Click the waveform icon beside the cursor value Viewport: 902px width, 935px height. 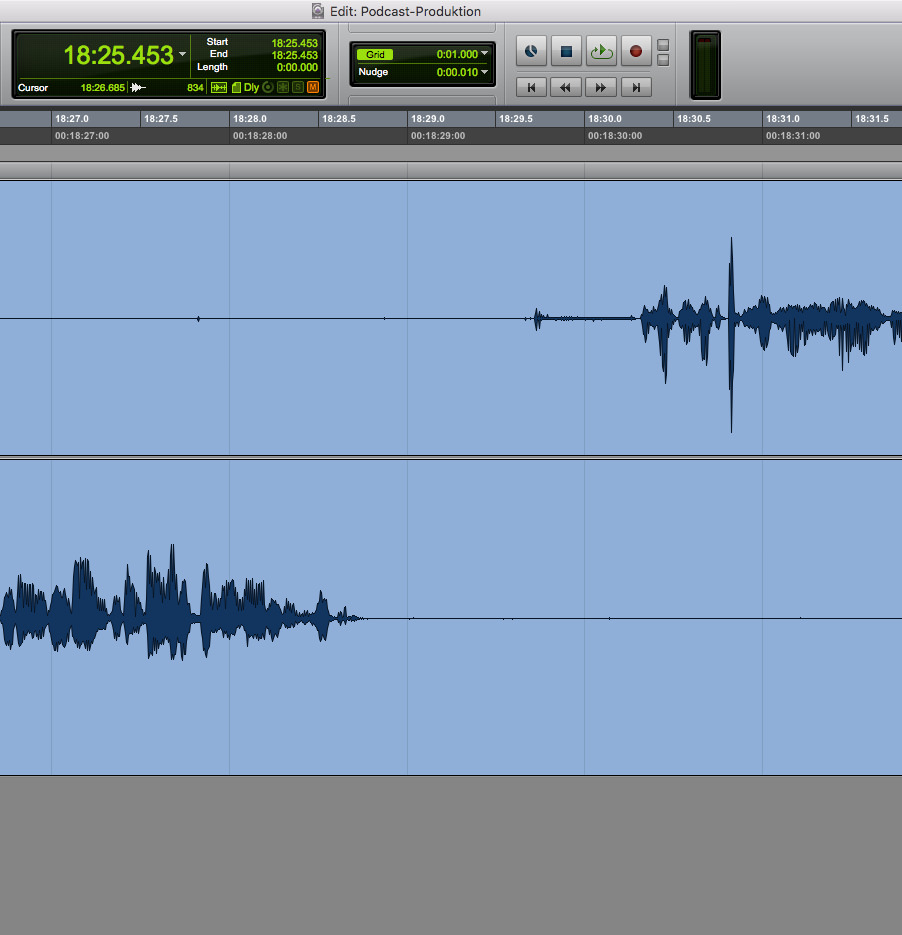tap(139, 88)
